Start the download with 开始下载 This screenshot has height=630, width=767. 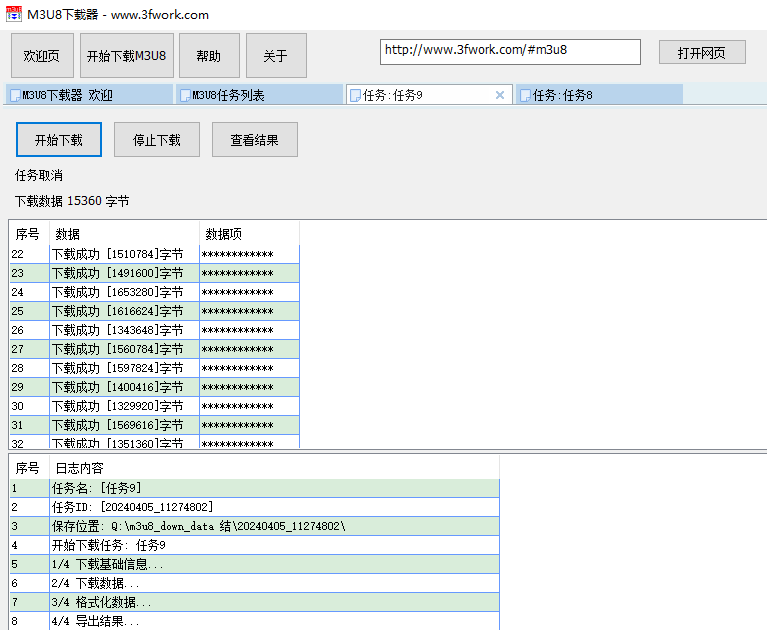coord(59,140)
